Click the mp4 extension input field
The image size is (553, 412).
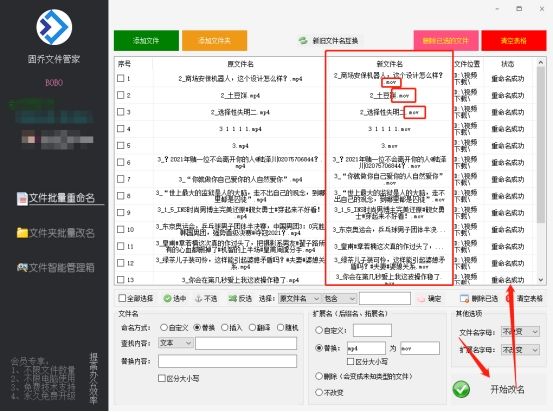click(366, 348)
